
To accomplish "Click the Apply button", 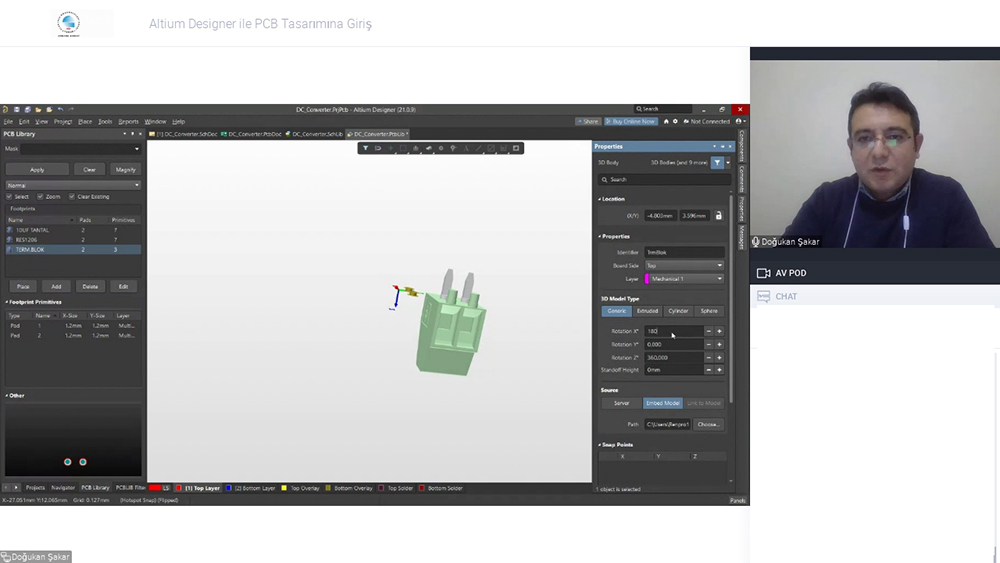I will tap(37, 170).
